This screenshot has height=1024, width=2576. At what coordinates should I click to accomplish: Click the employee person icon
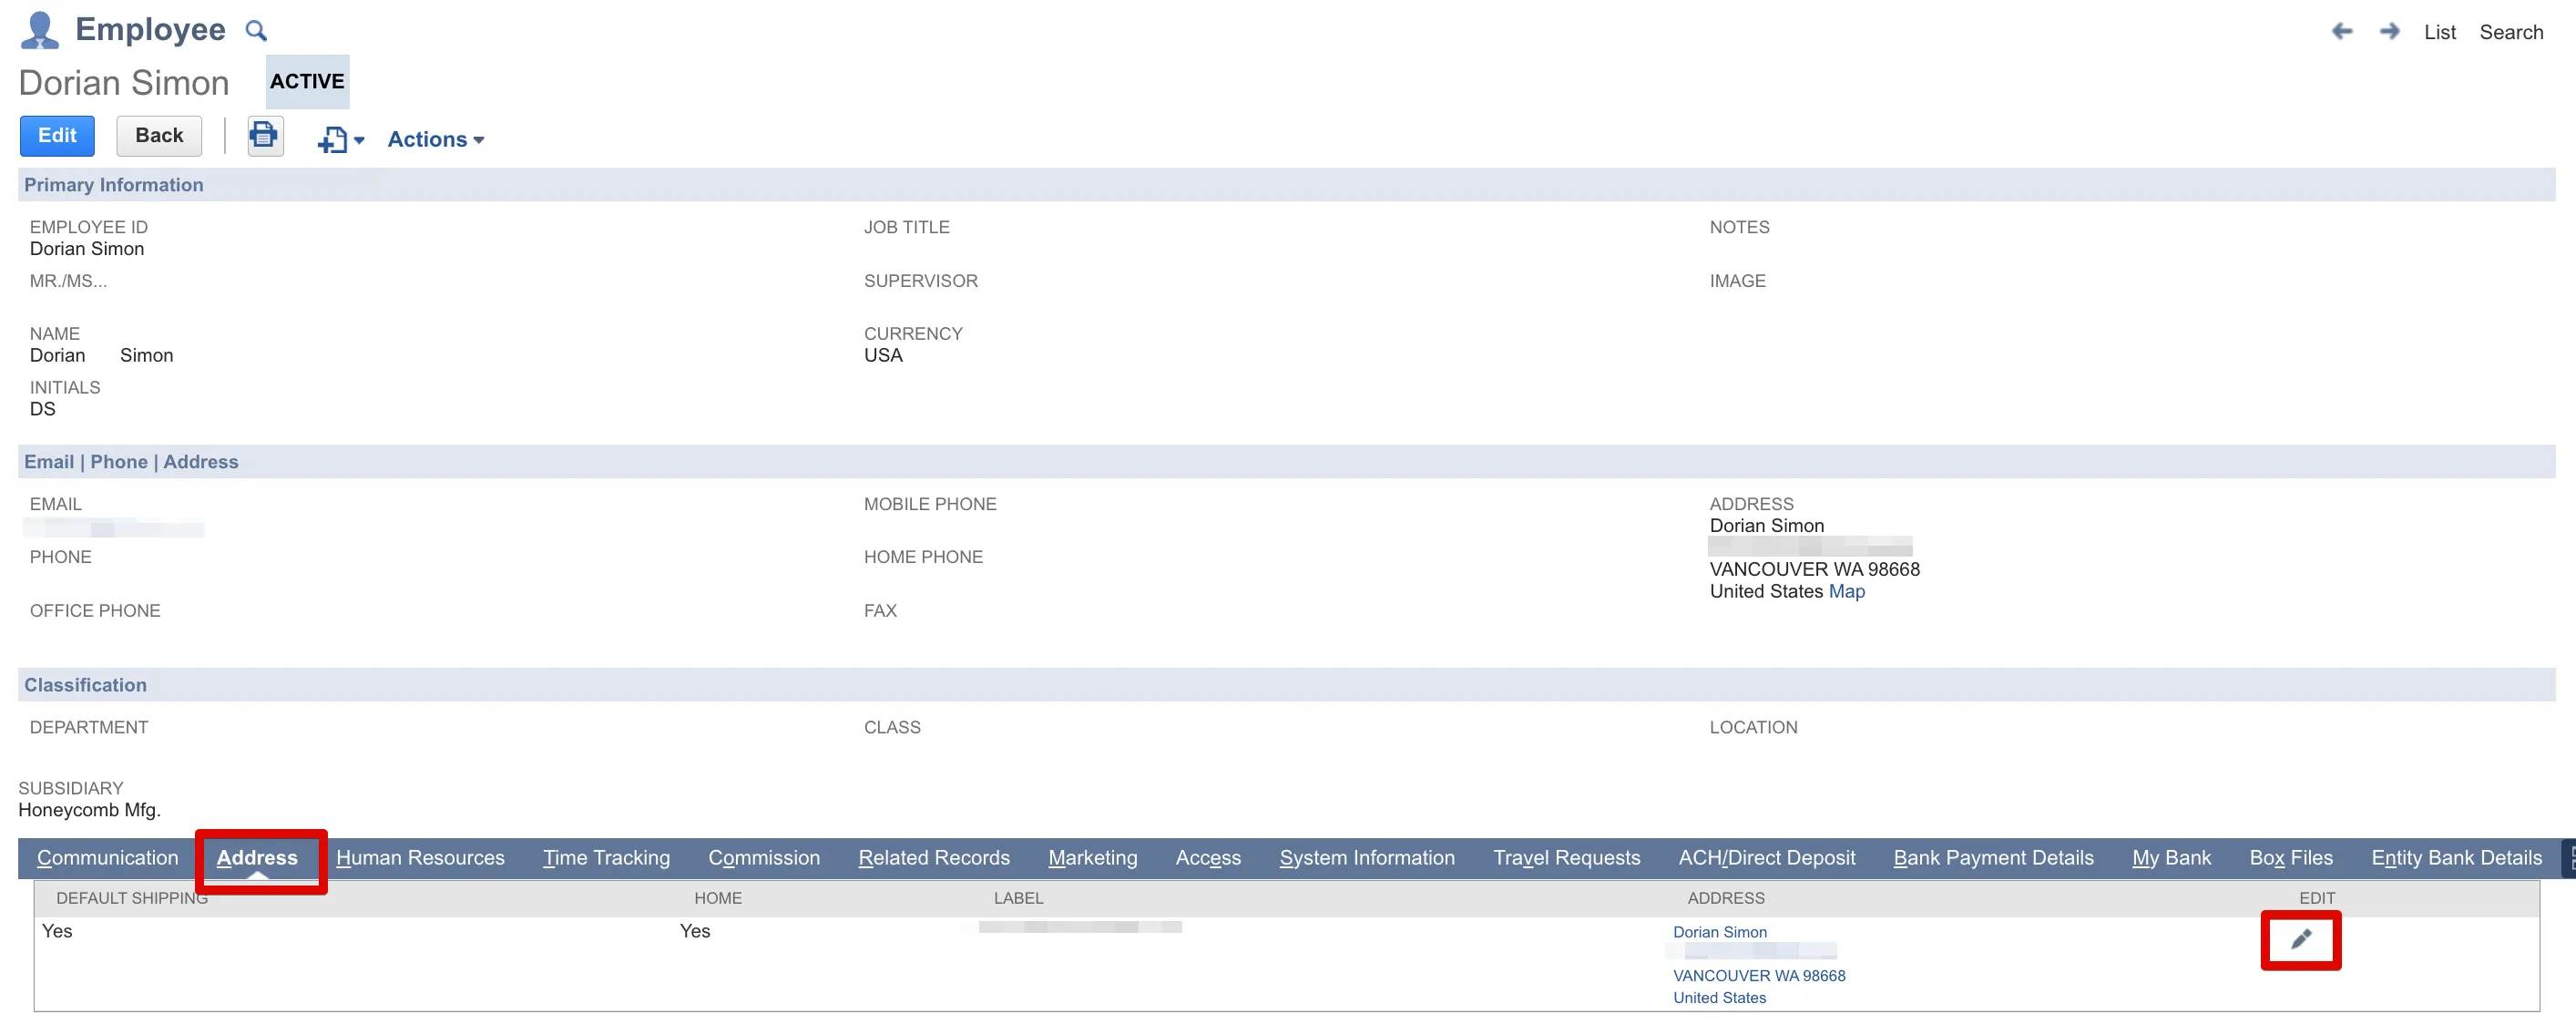point(39,30)
